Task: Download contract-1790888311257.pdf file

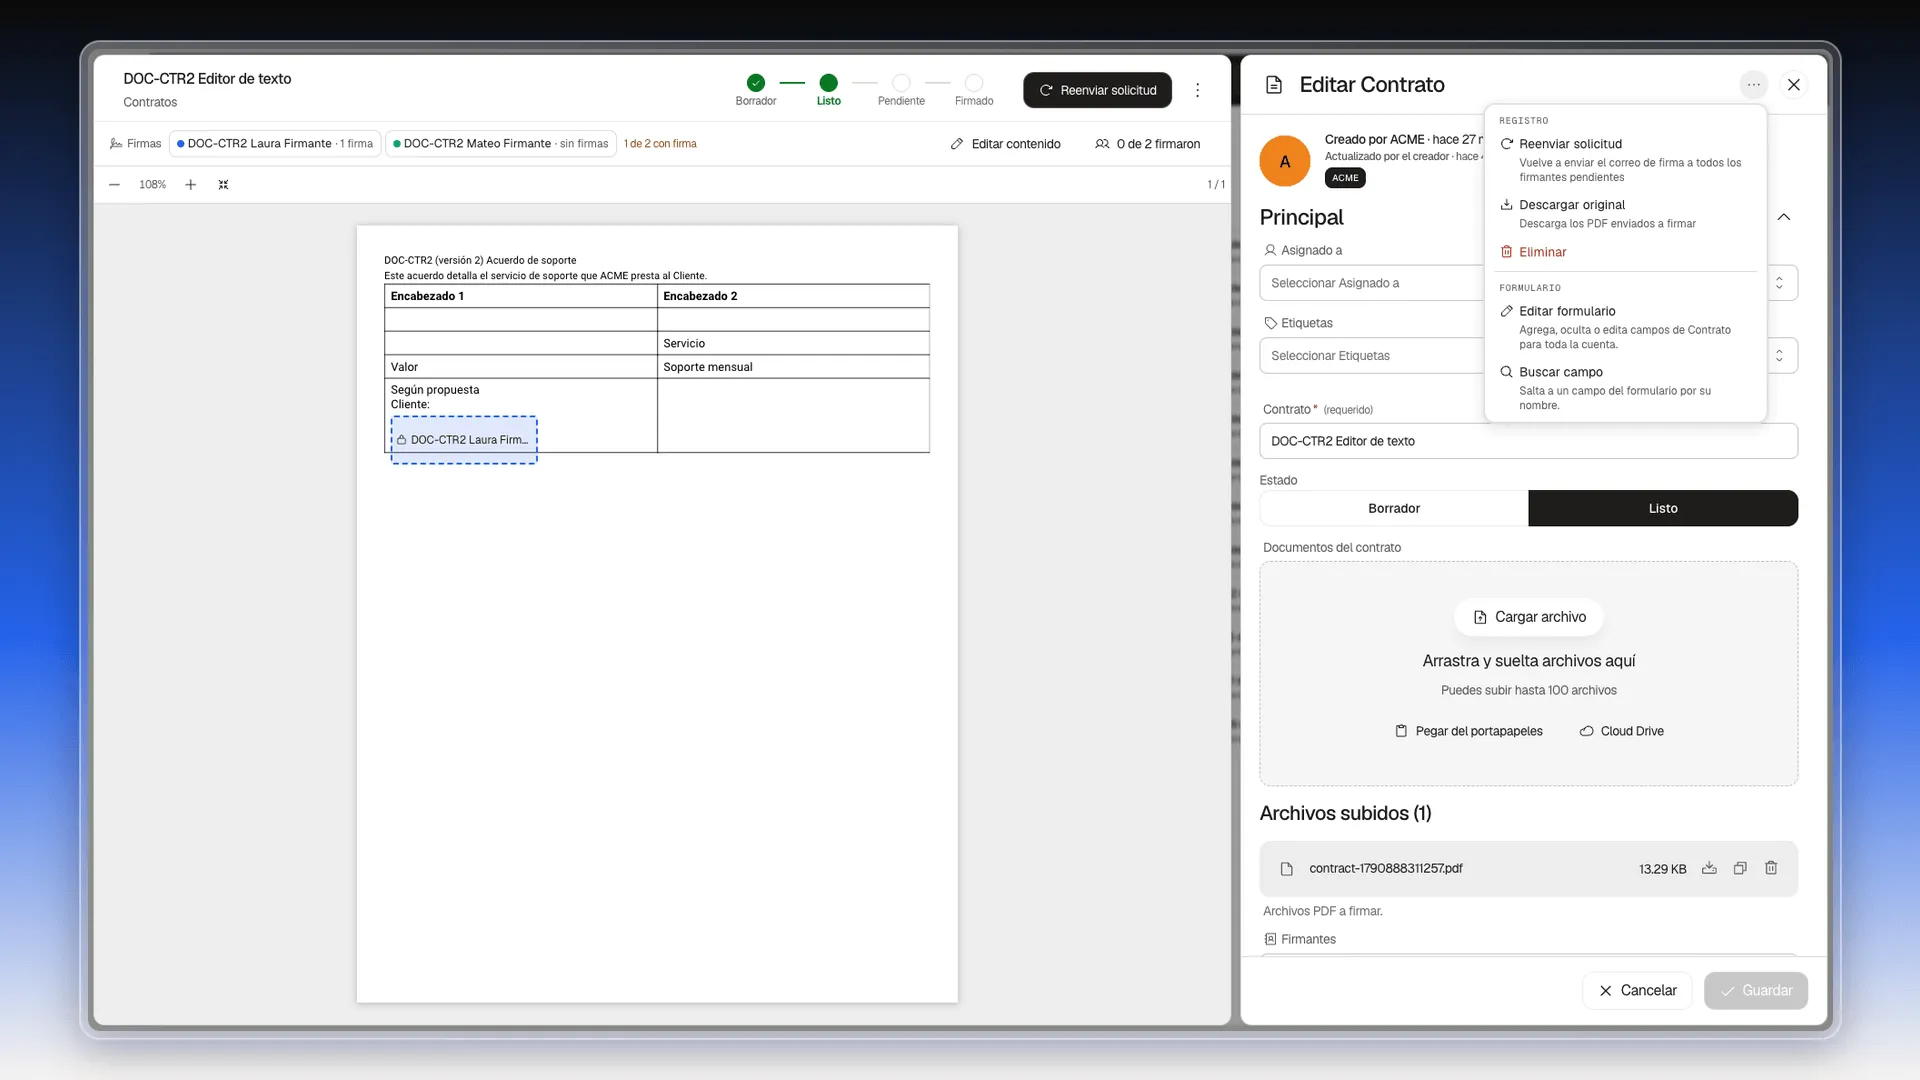Action: tap(1709, 868)
